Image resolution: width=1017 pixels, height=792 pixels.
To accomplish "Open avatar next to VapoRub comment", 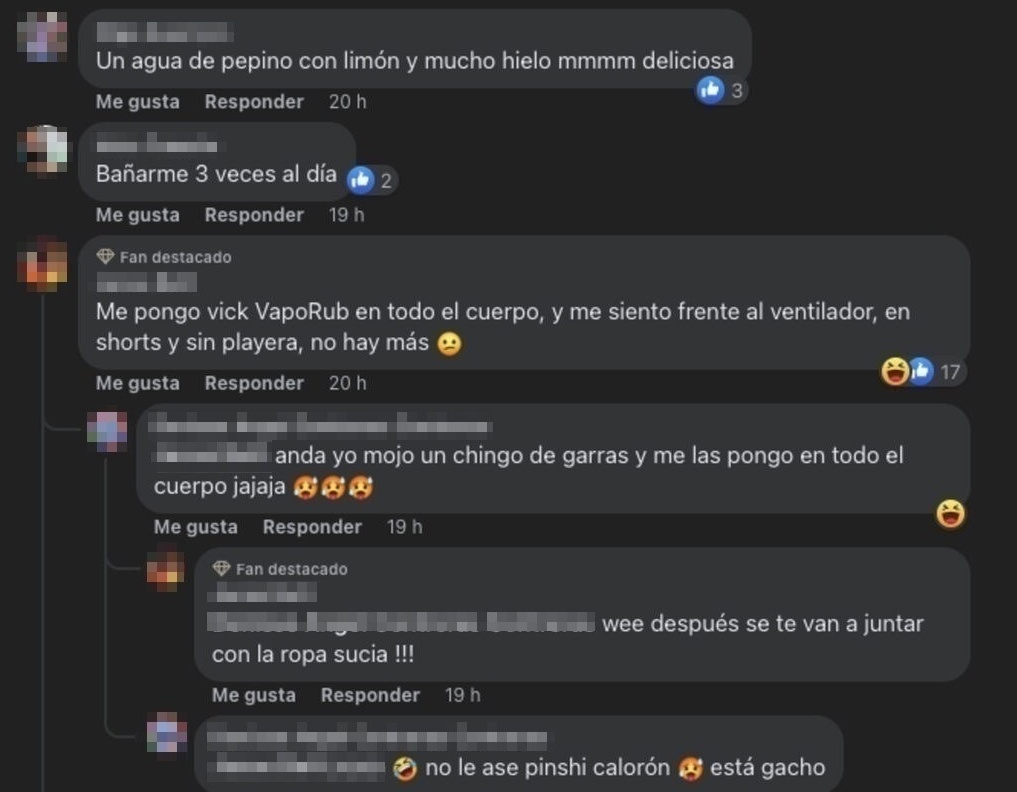I will coord(42,264).
